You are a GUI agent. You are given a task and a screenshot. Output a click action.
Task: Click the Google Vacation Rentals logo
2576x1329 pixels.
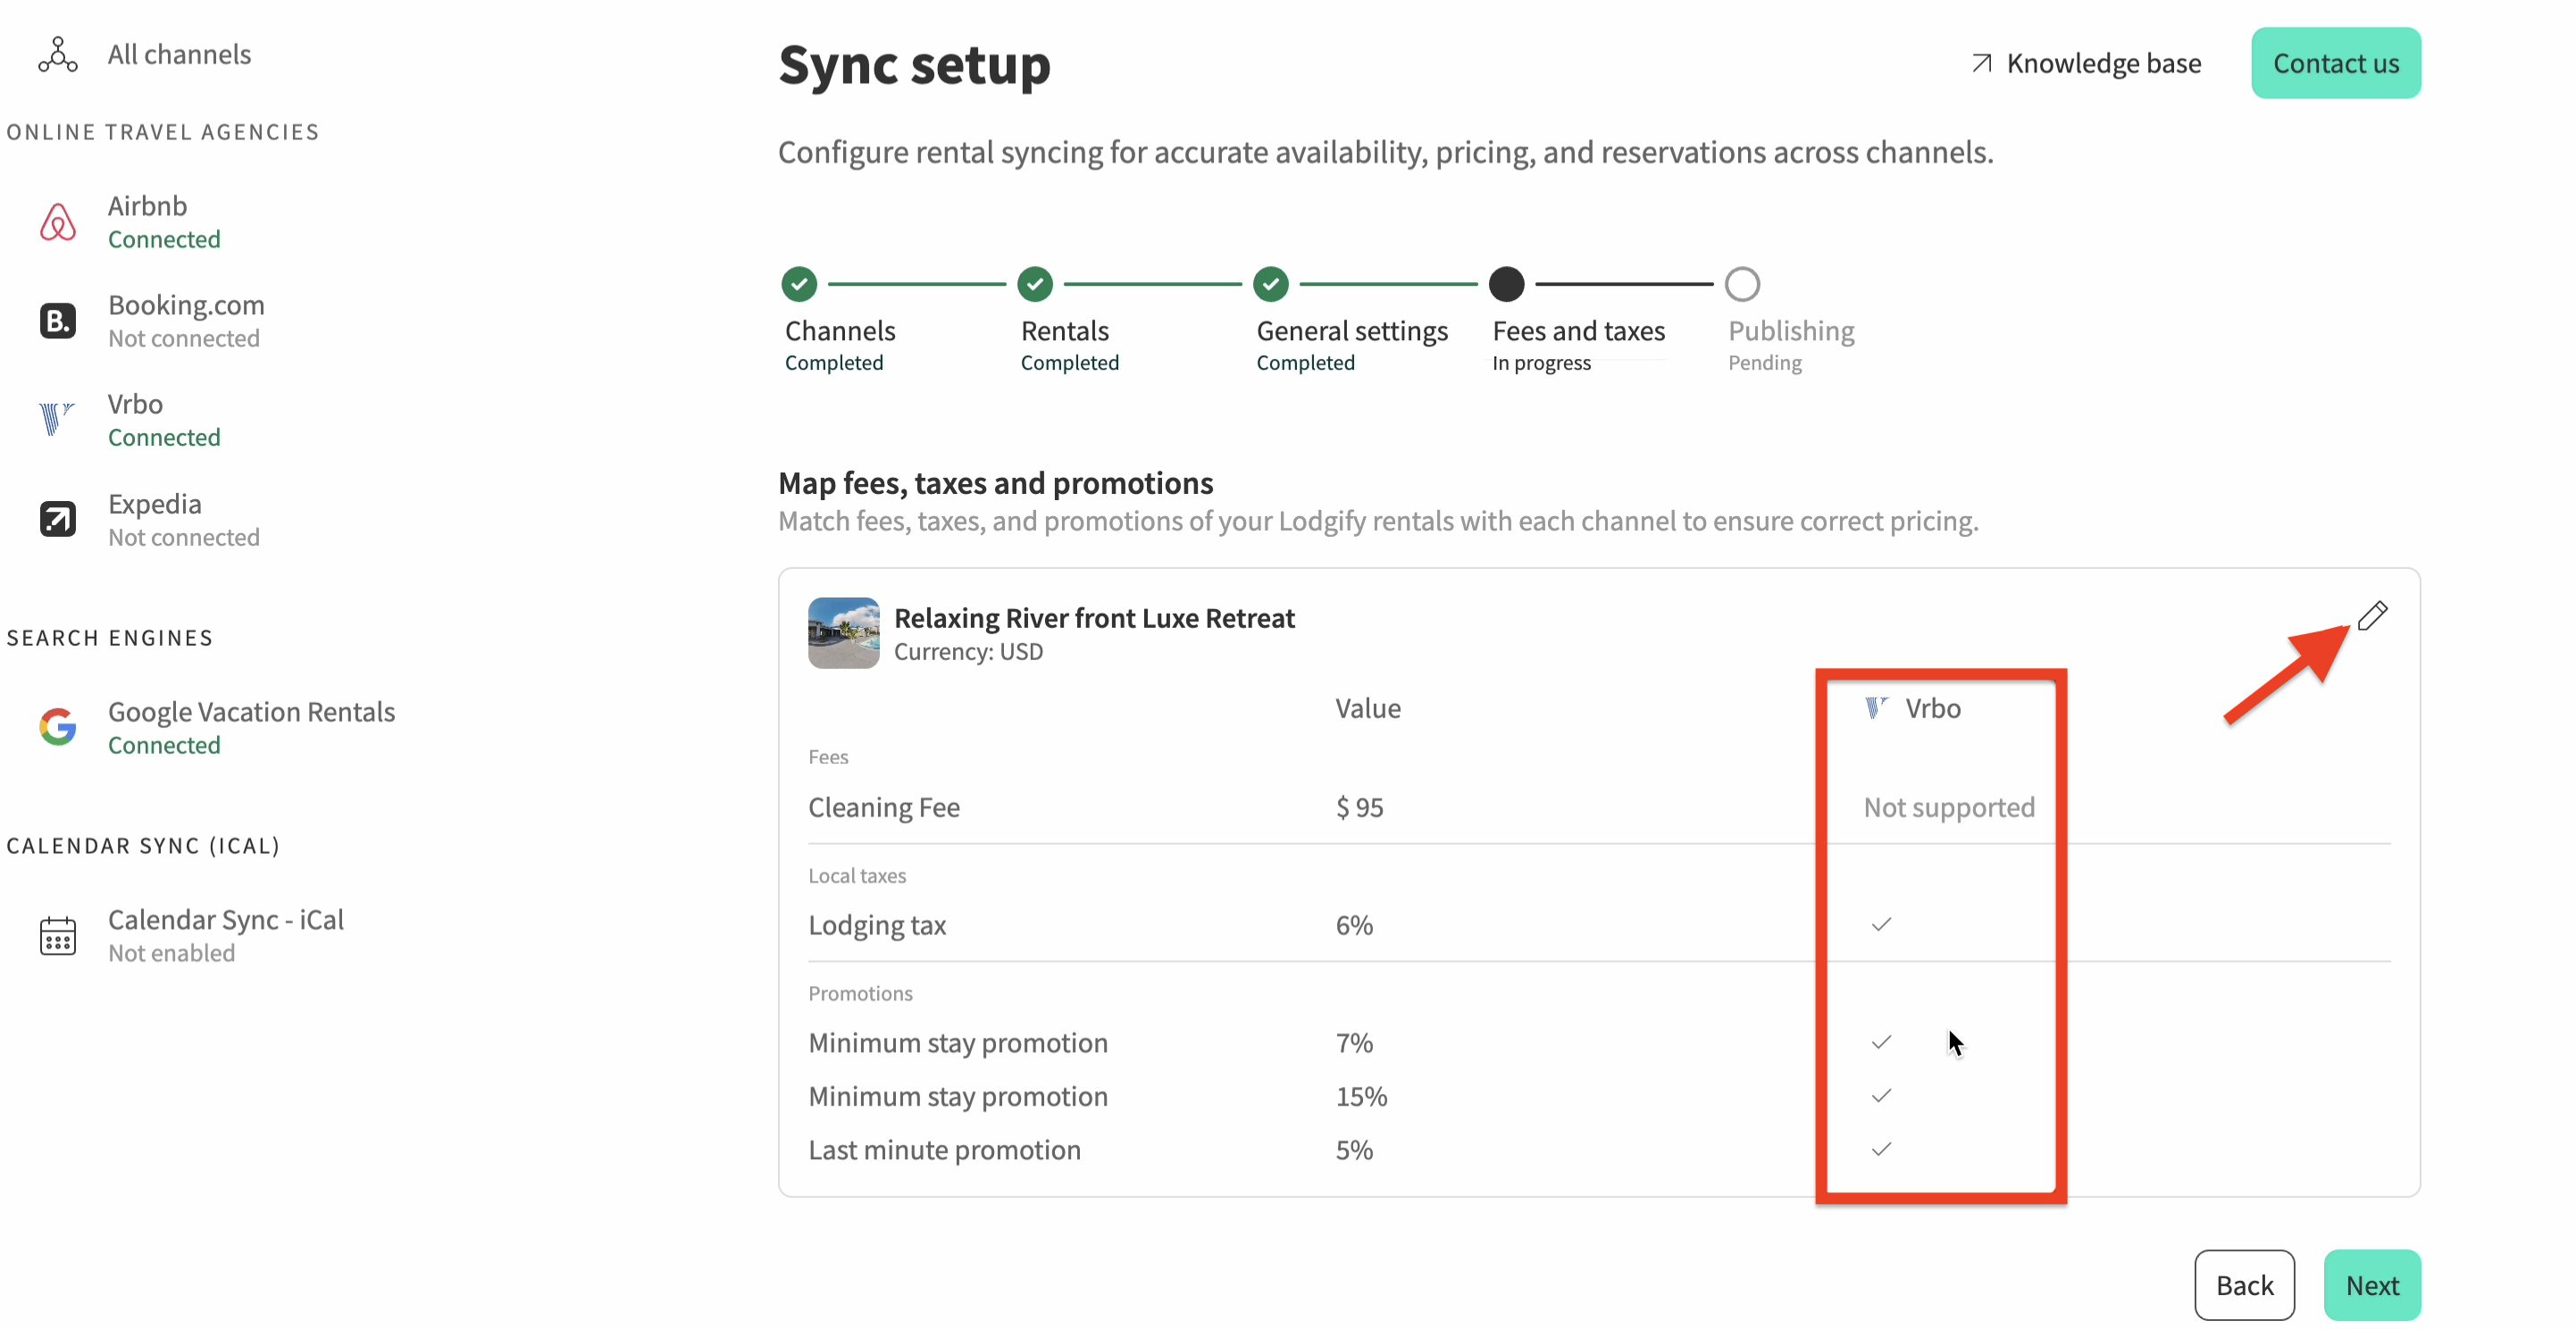click(58, 727)
